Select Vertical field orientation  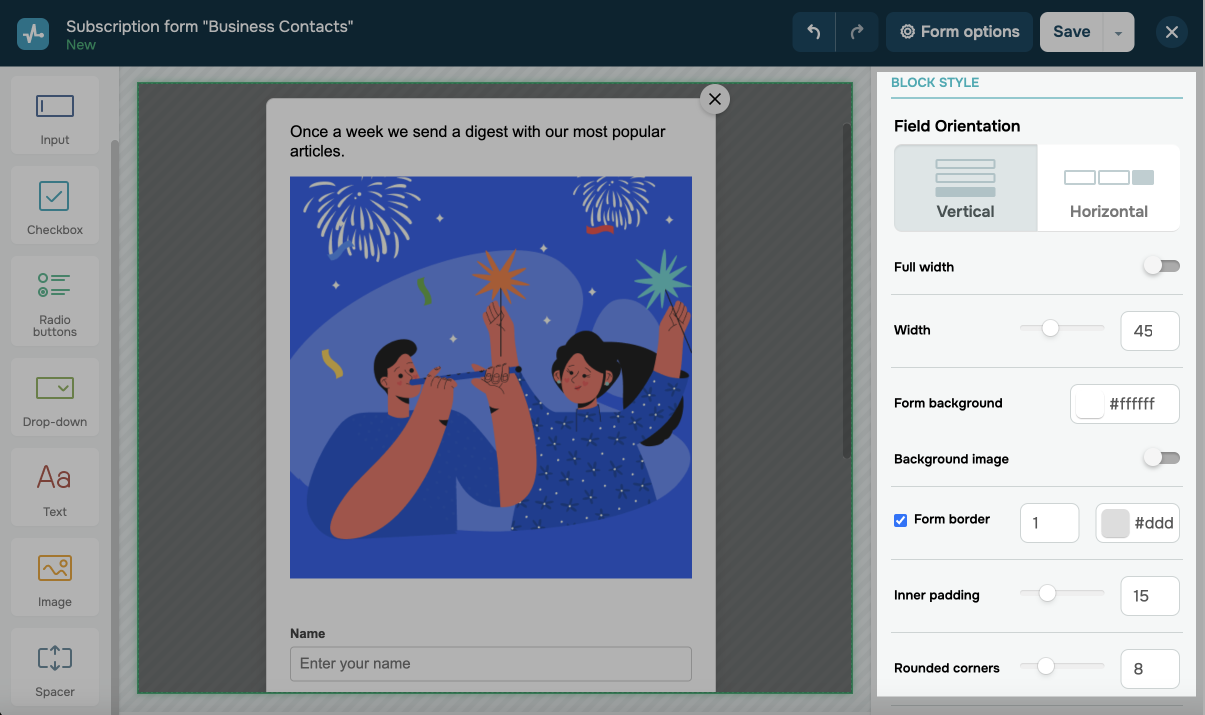click(x=965, y=188)
